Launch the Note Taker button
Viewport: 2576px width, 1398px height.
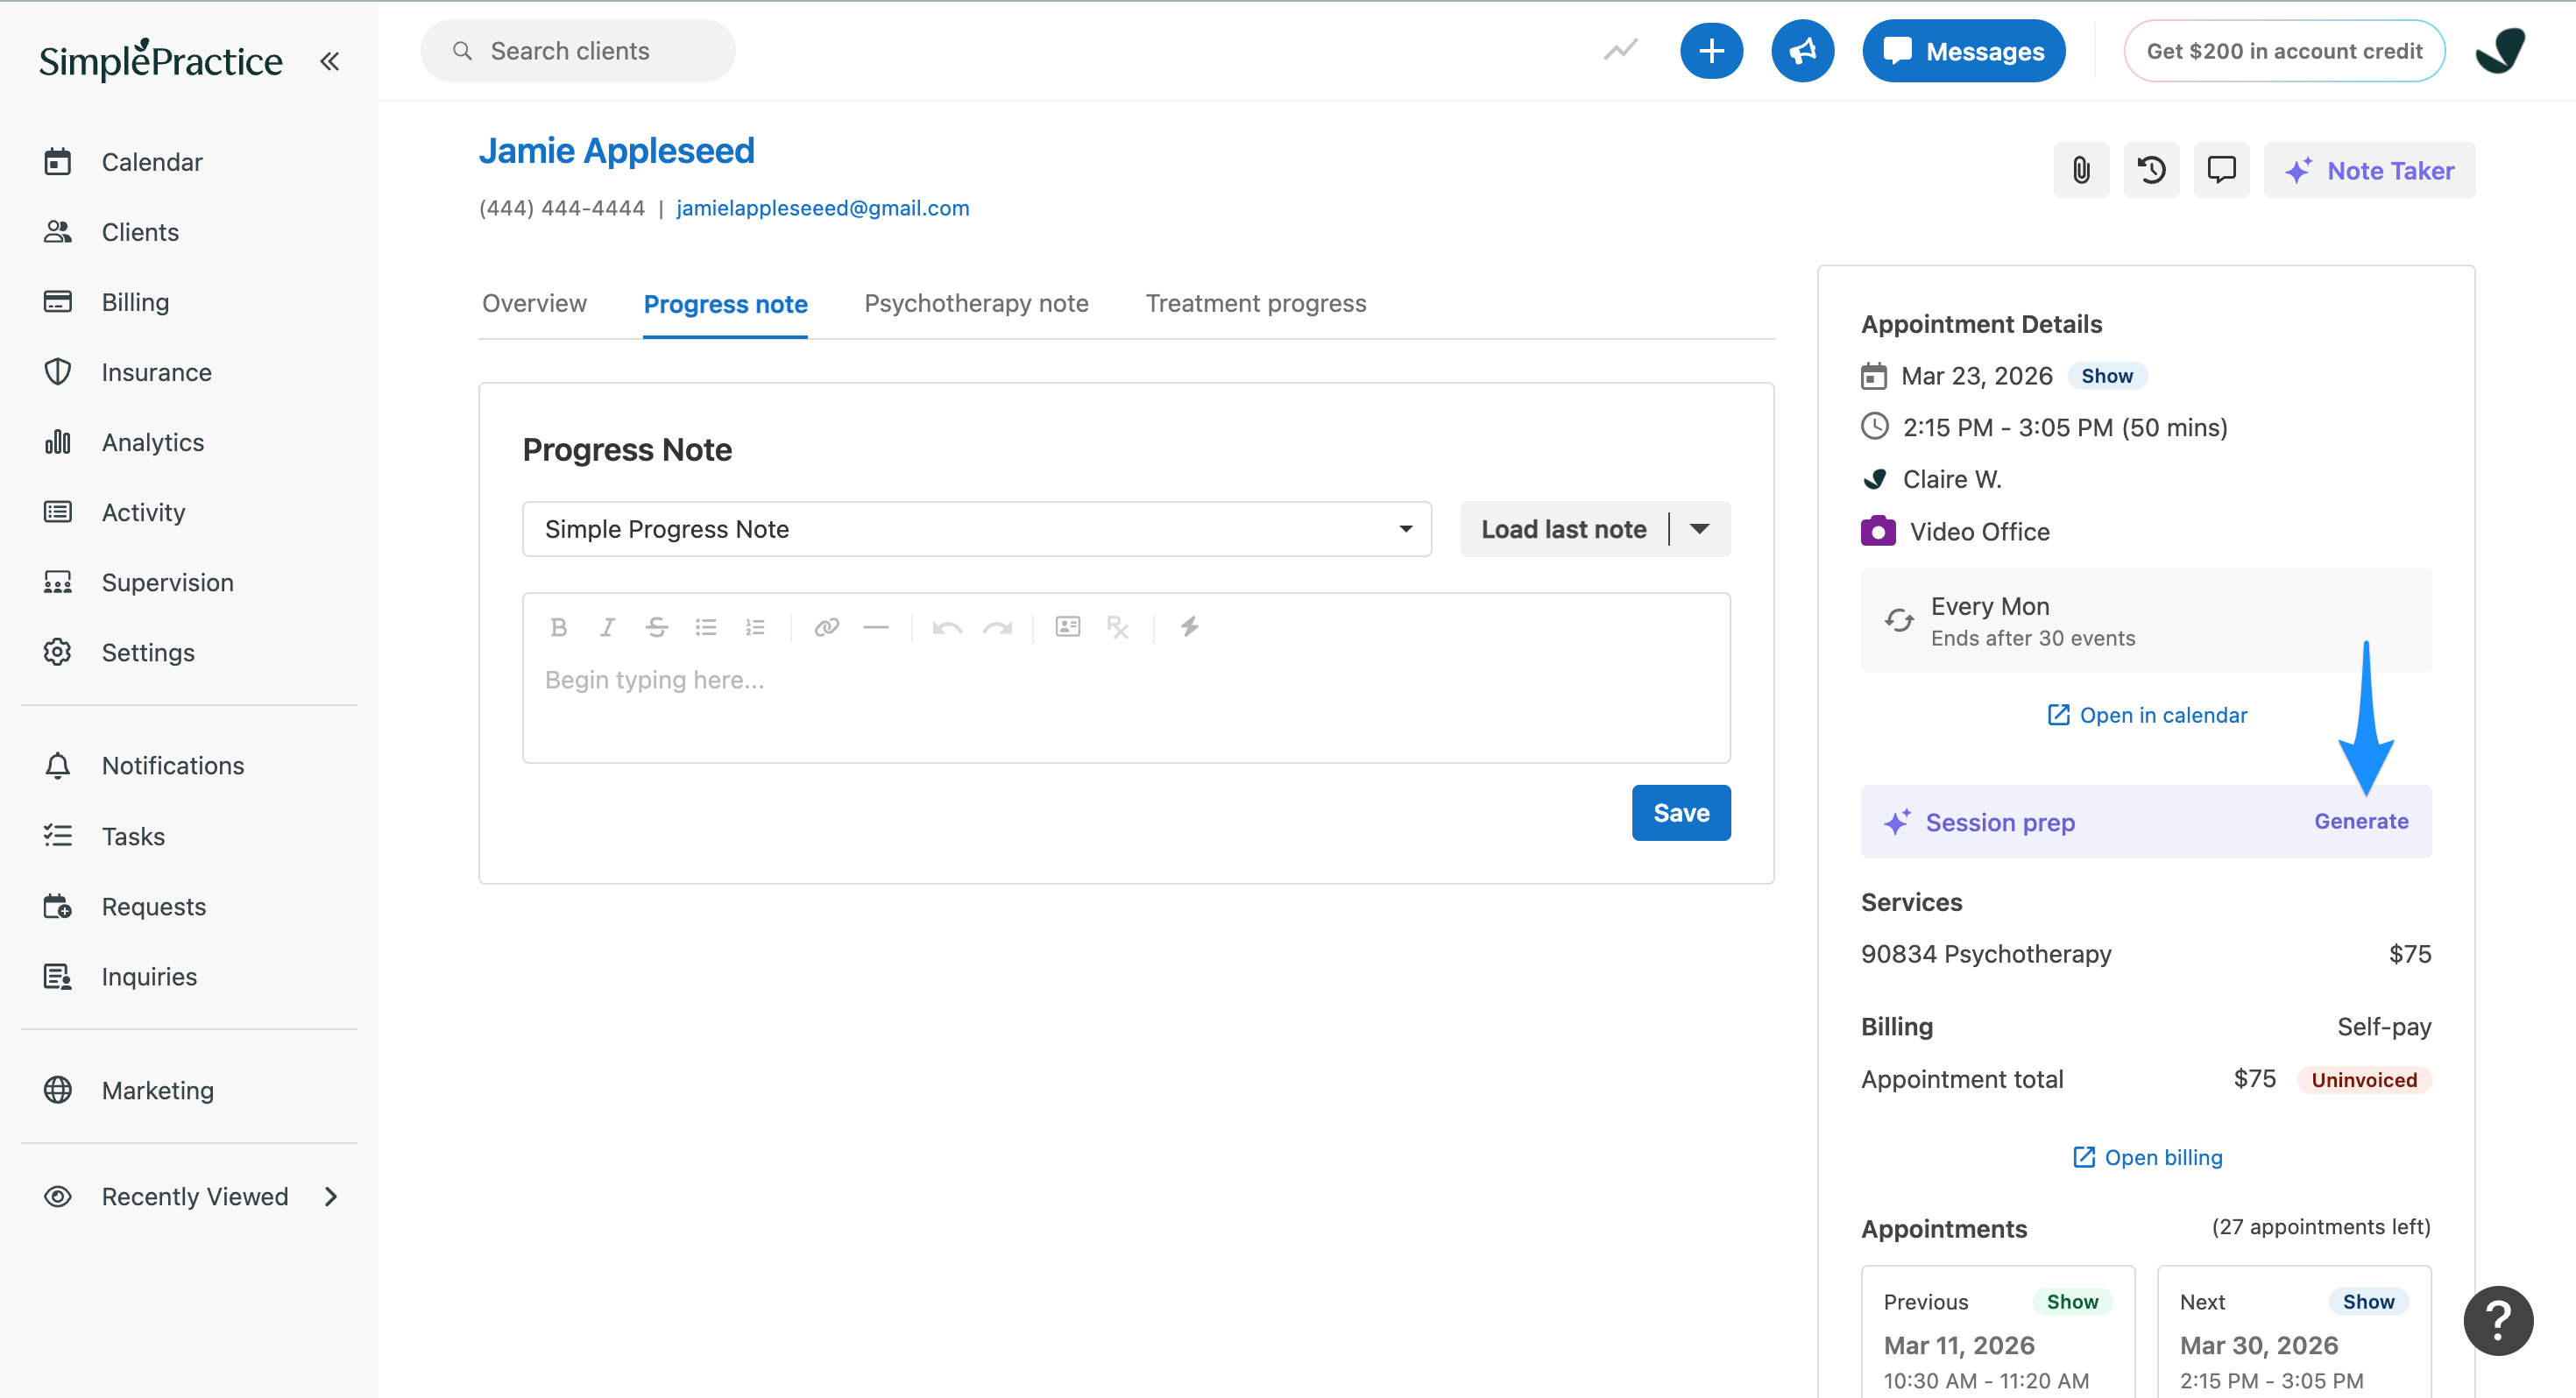coord(2369,170)
